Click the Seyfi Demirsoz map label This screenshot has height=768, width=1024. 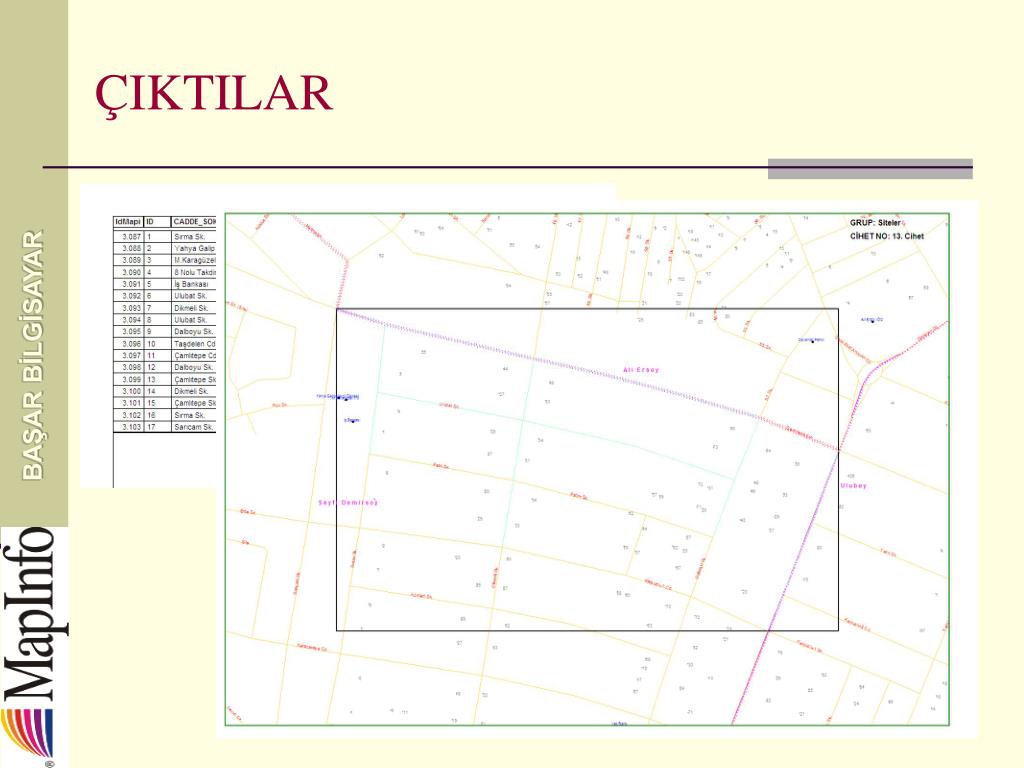point(348,503)
